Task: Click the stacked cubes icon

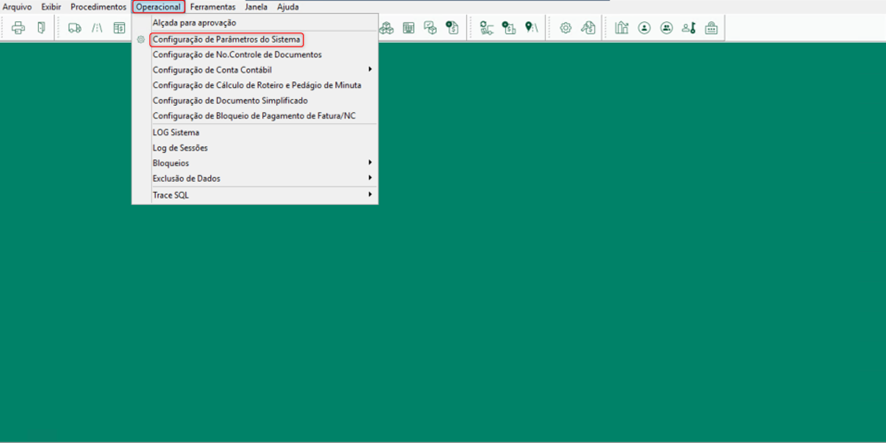Action: (386, 28)
